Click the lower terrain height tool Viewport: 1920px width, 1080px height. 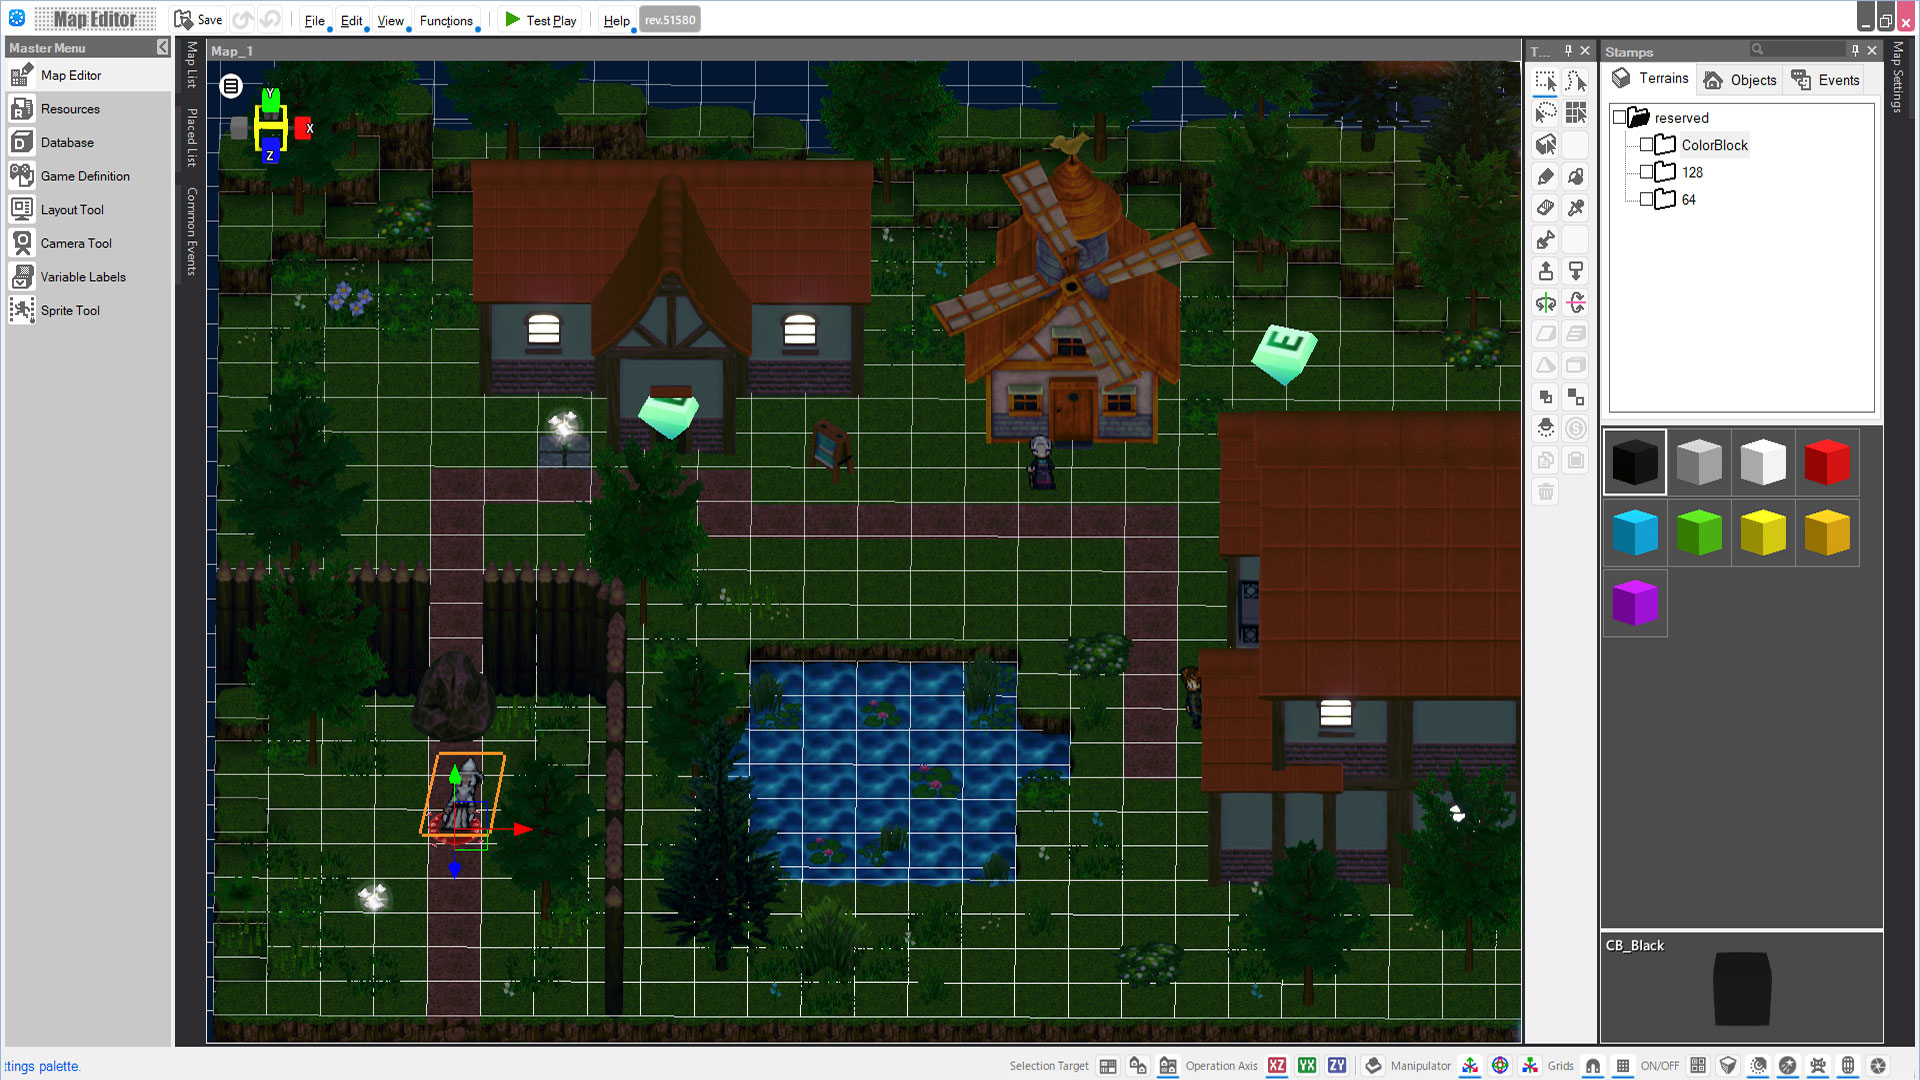point(1576,271)
